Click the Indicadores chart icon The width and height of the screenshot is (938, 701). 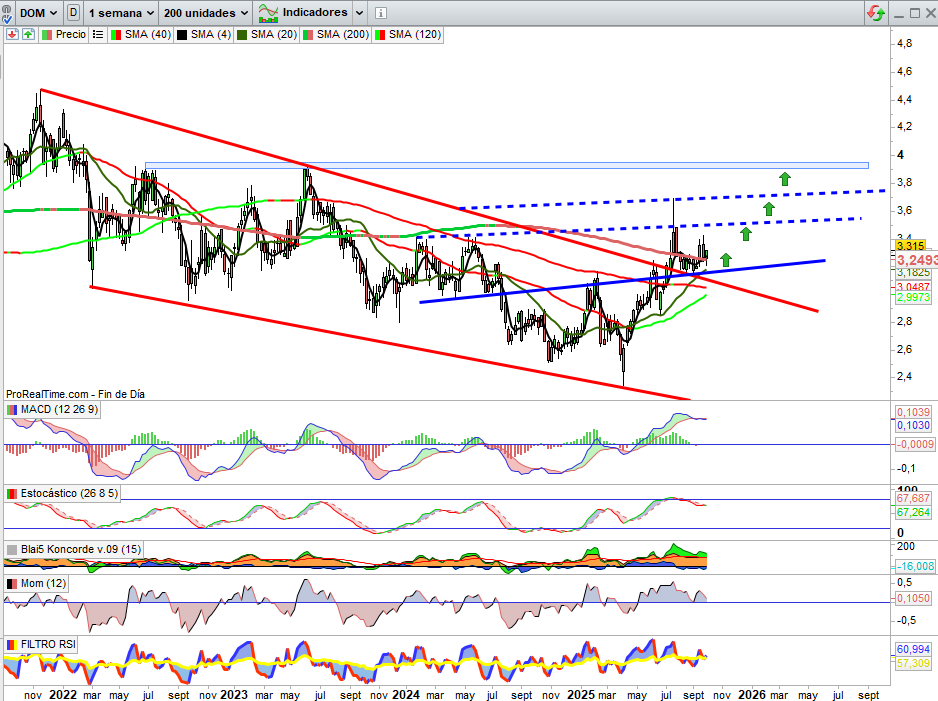[x=268, y=13]
